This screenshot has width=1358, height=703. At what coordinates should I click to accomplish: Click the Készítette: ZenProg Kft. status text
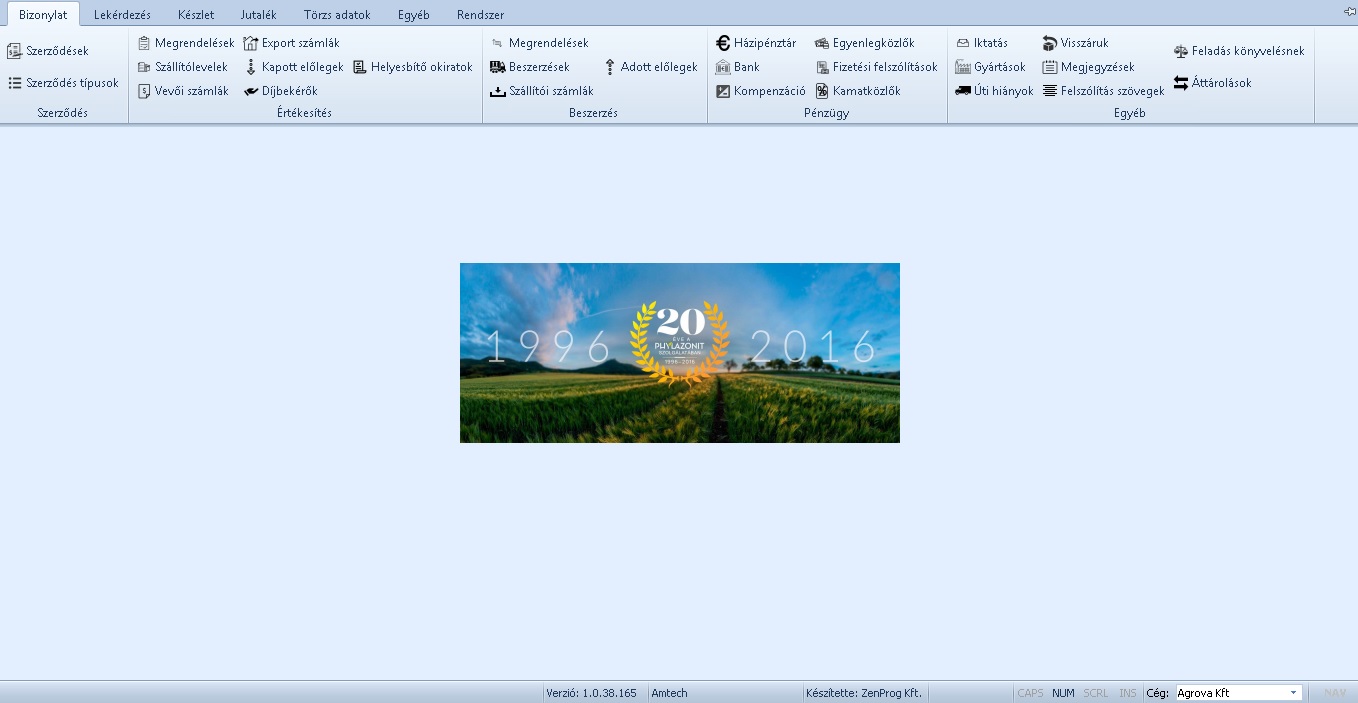(x=864, y=693)
